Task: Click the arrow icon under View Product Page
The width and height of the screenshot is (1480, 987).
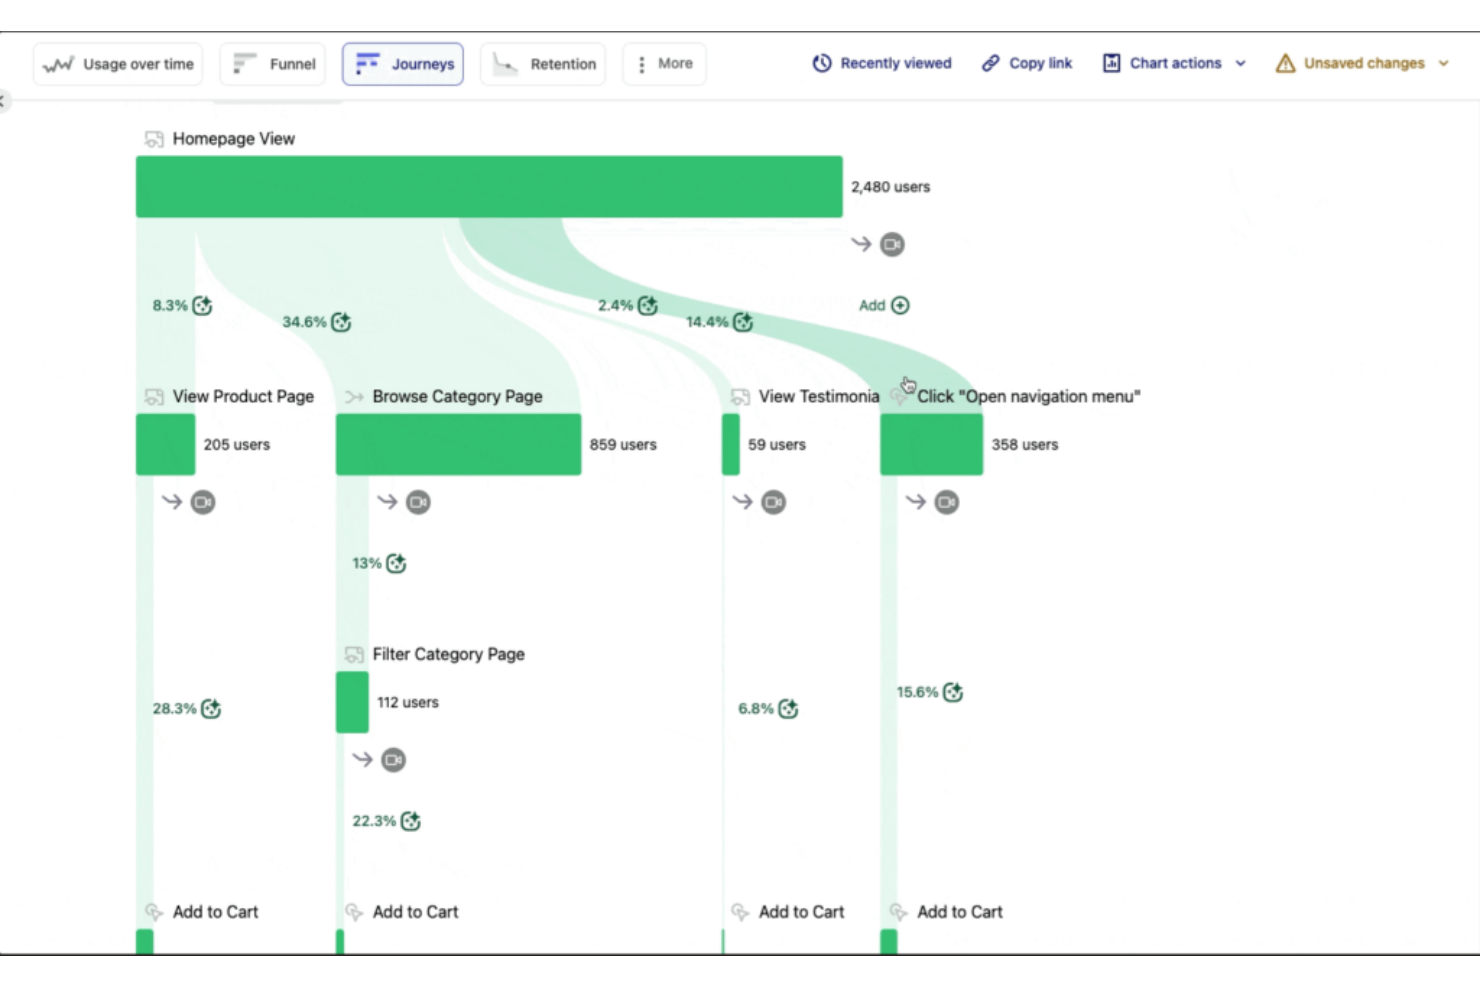Action: coord(170,502)
